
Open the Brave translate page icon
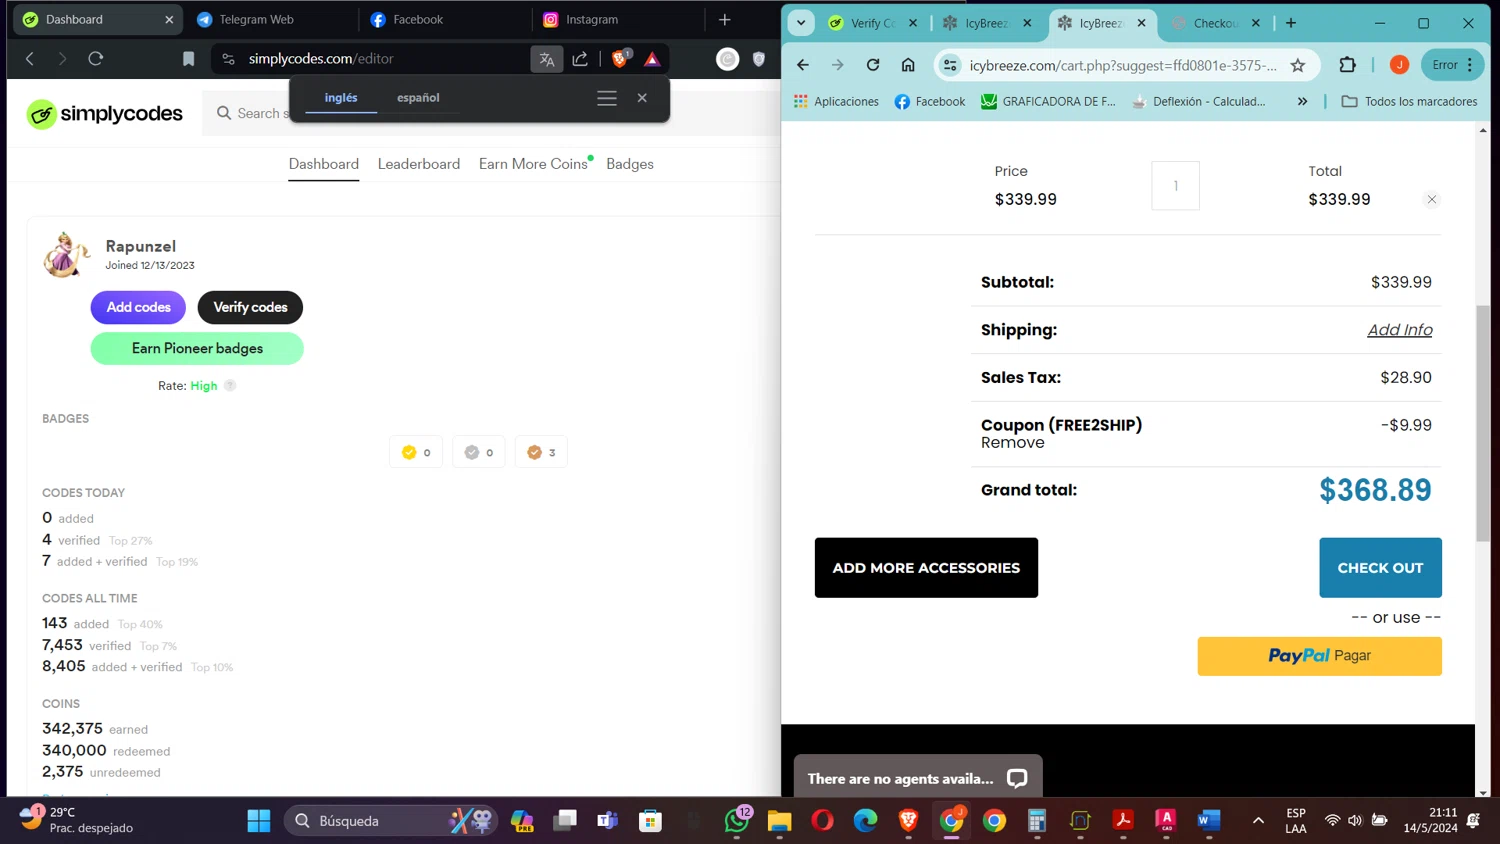(x=547, y=59)
